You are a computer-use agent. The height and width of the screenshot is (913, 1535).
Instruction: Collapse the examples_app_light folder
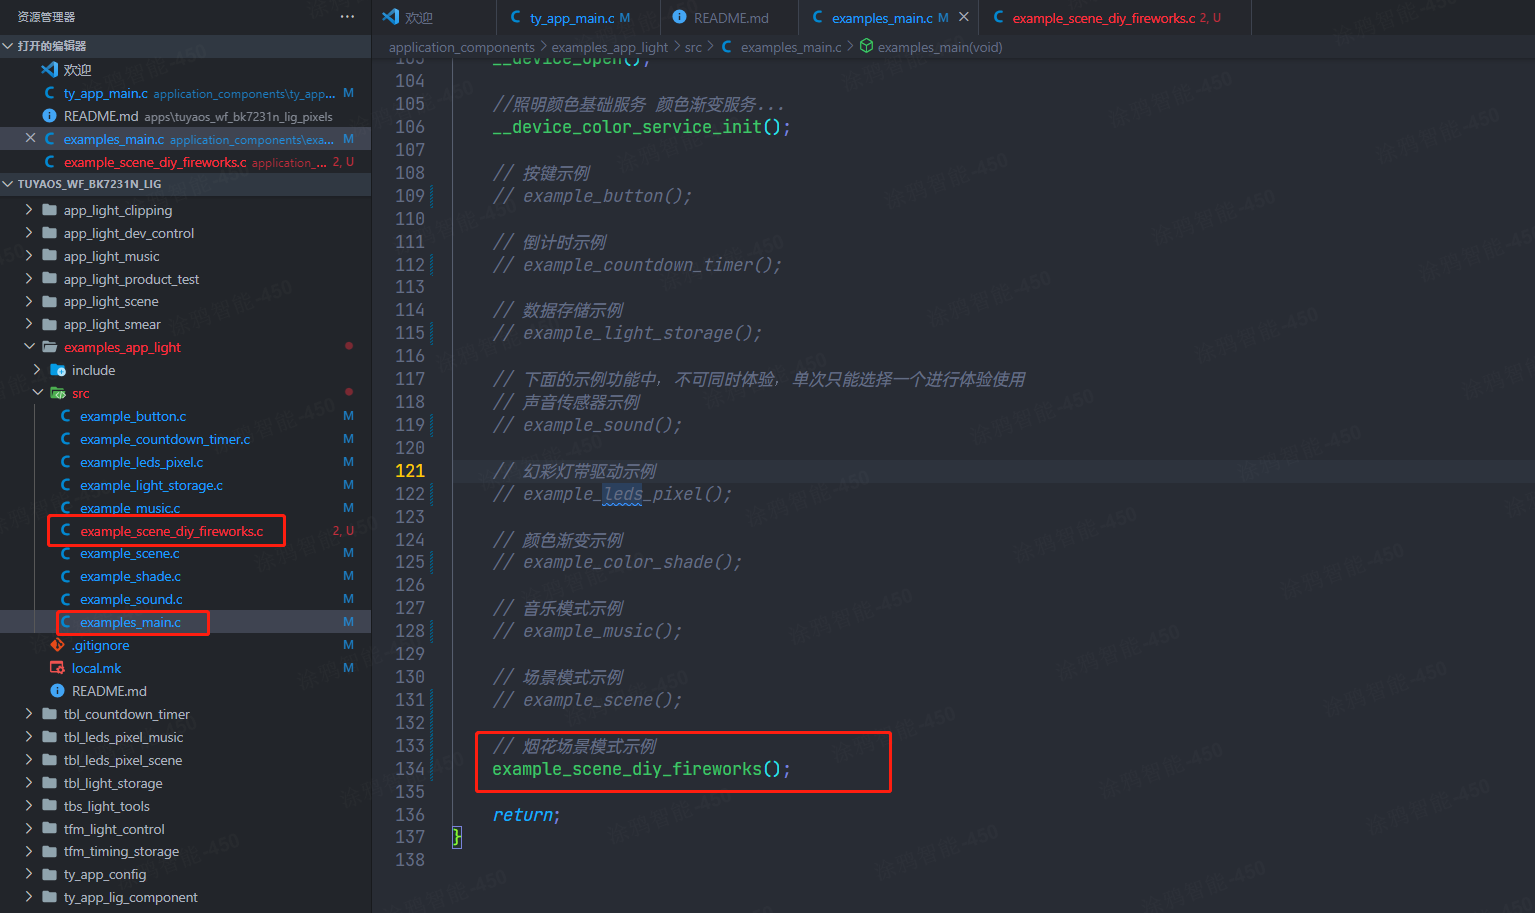(29, 347)
